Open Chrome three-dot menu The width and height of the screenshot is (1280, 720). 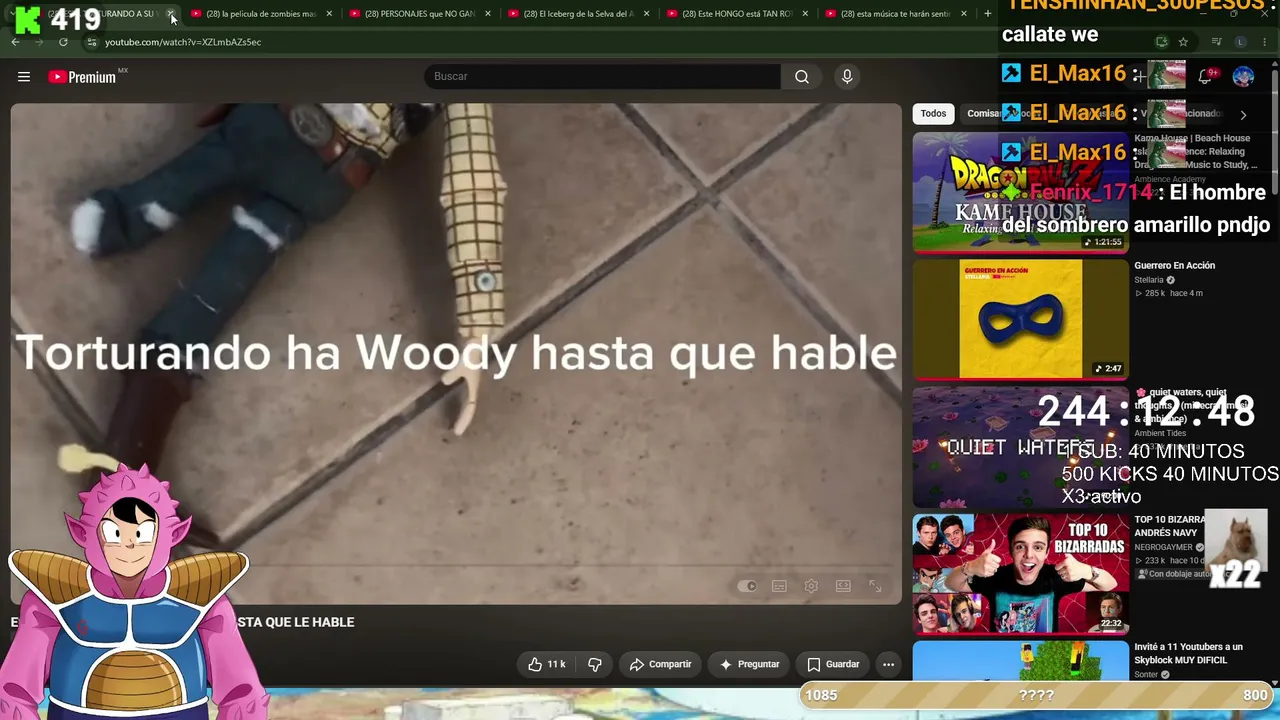click(1265, 42)
